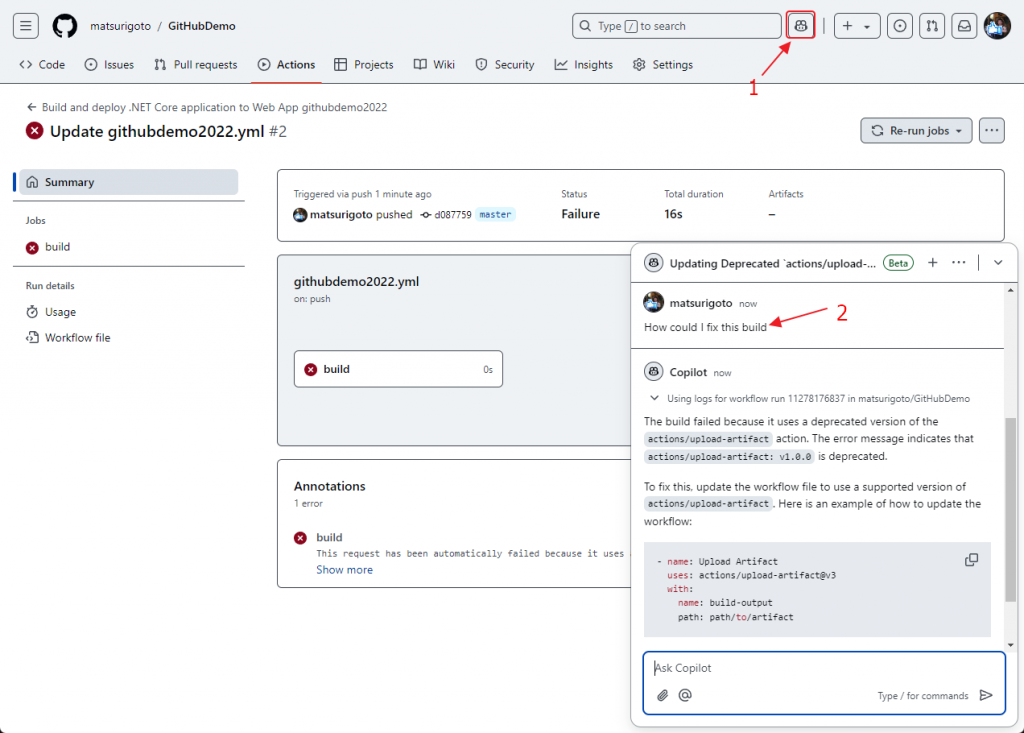The height and width of the screenshot is (733, 1024).
Task: Open Usage under Run details
Action: [51, 312]
